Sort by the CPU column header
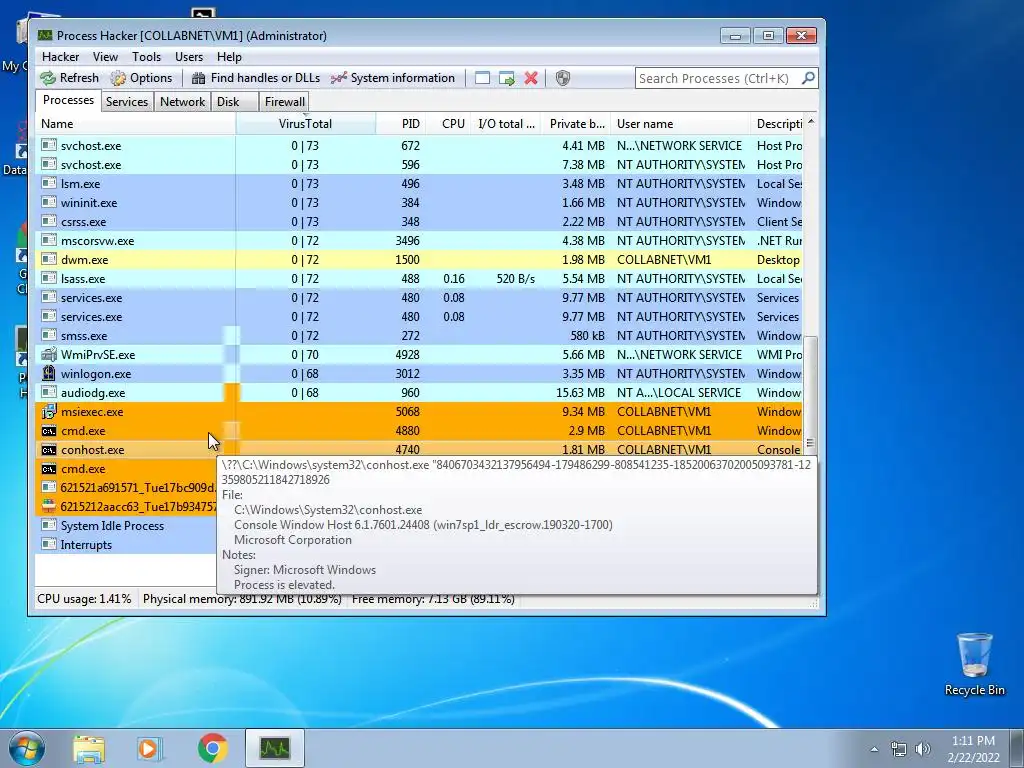This screenshot has width=1024, height=768. click(x=448, y=124)
